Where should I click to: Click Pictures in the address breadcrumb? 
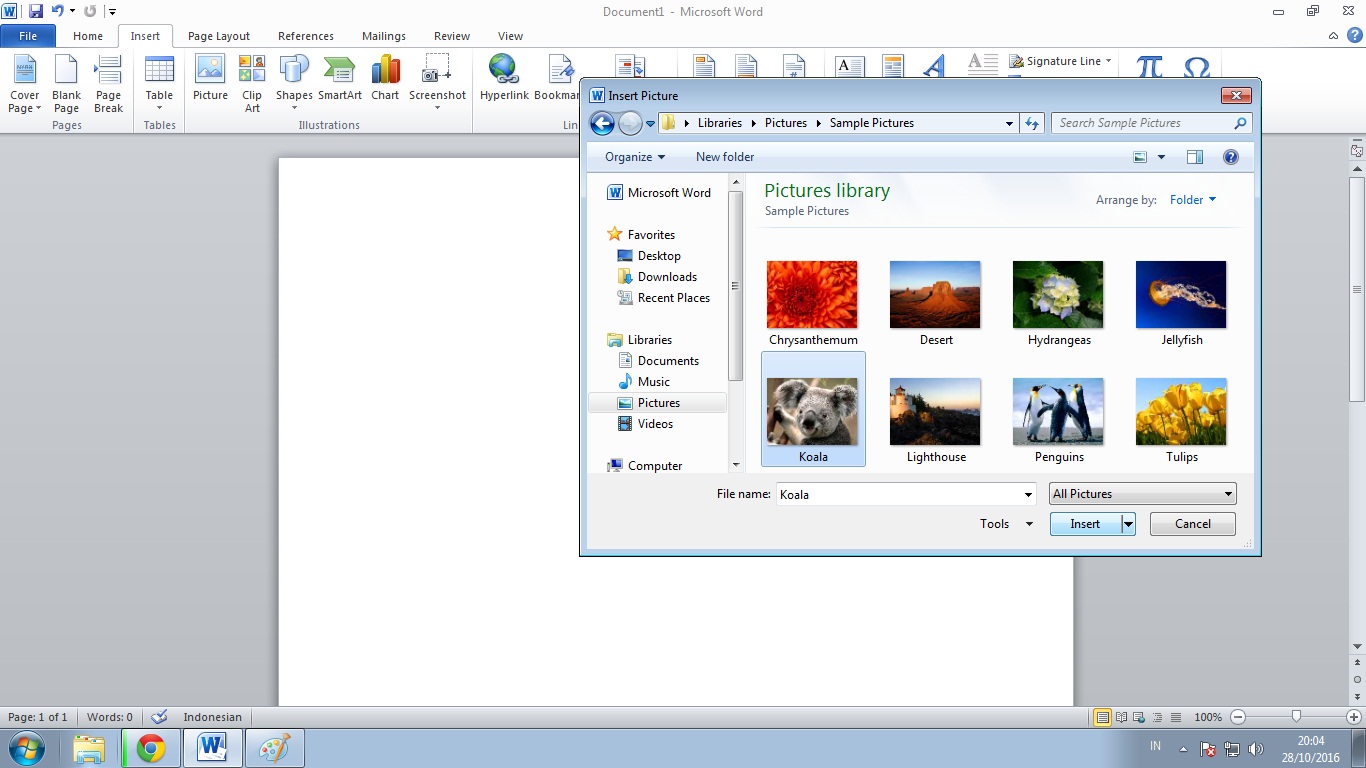pos(786,123)
